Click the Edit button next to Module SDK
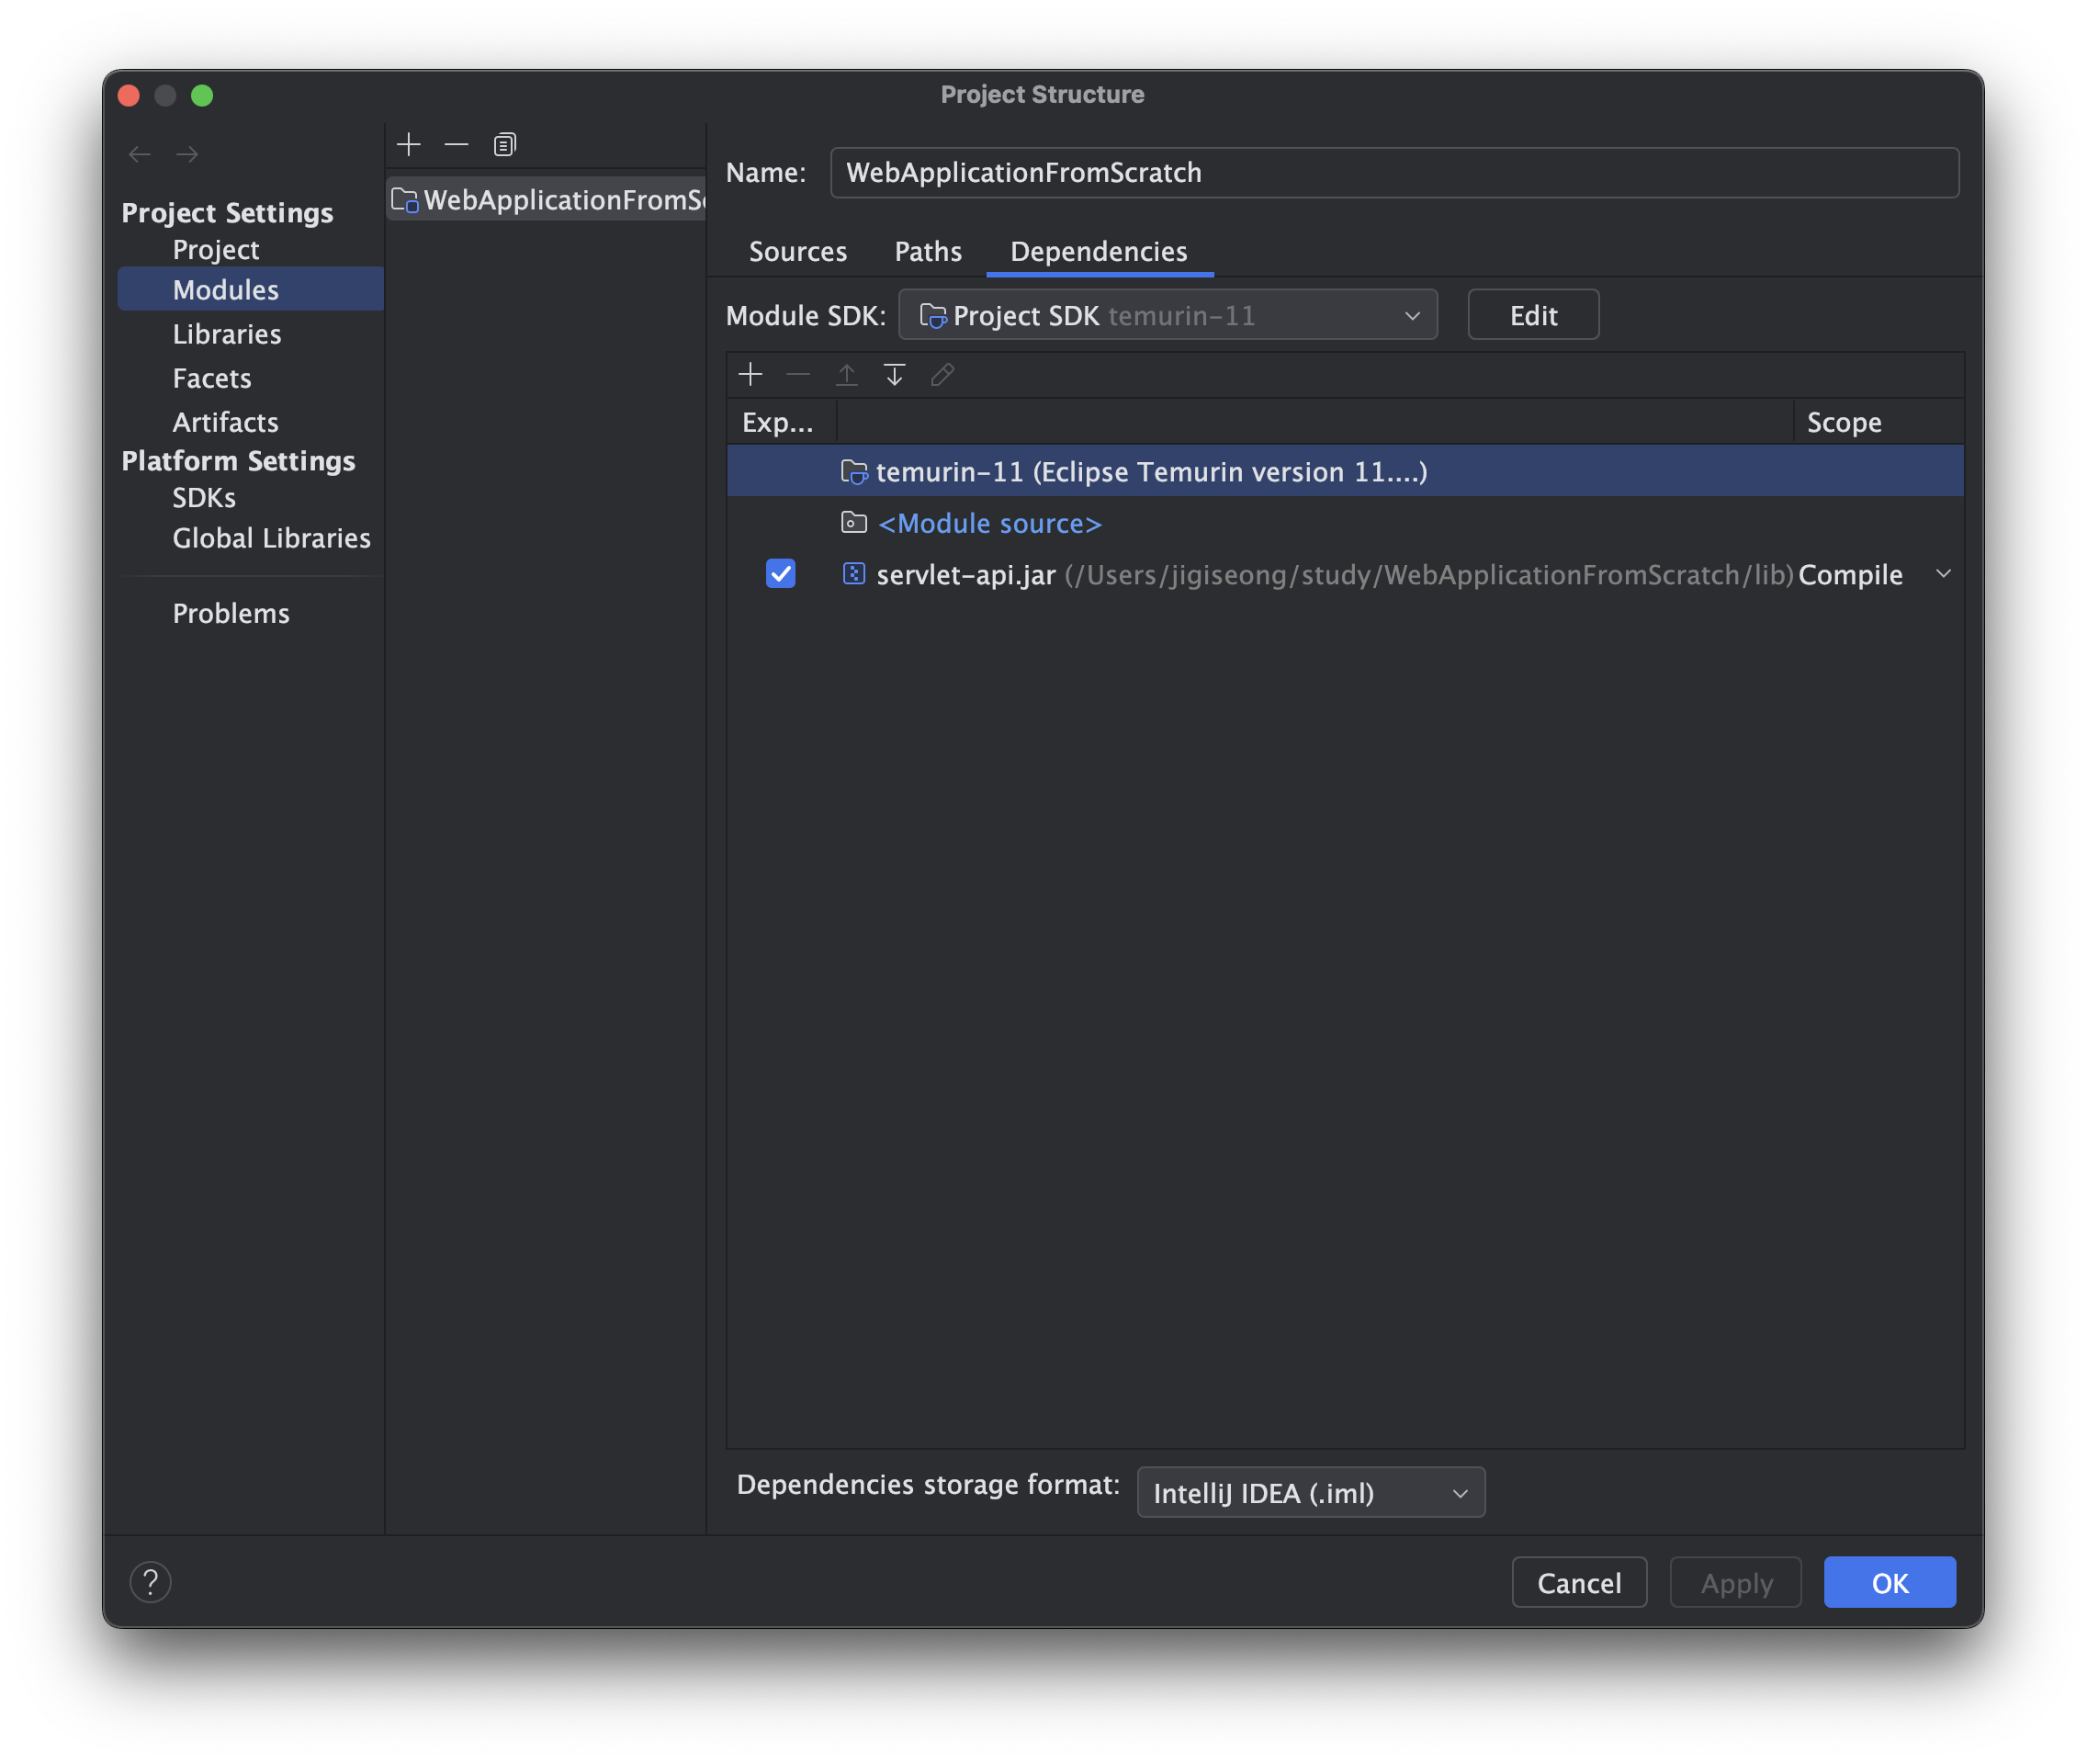 1532,315
